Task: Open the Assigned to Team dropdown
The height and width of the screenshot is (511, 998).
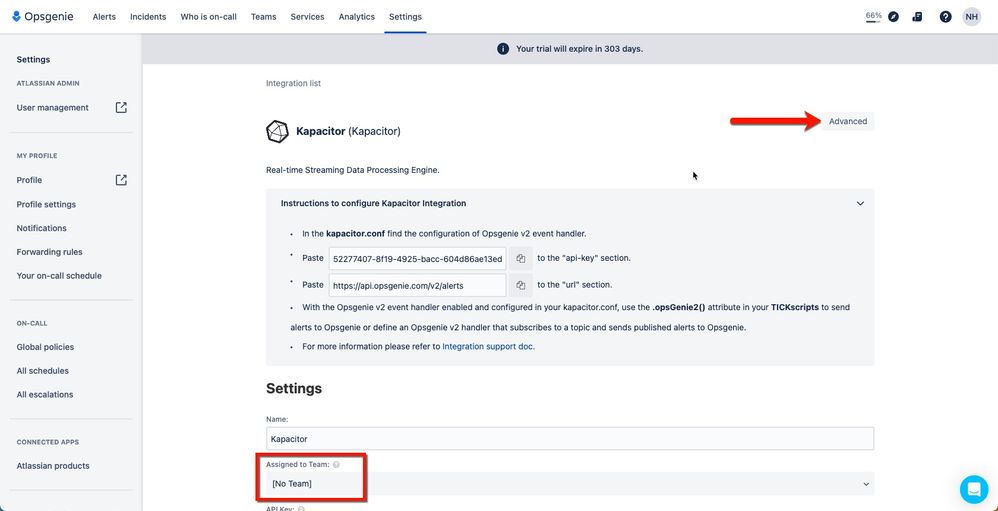Action: pos(570,484)
